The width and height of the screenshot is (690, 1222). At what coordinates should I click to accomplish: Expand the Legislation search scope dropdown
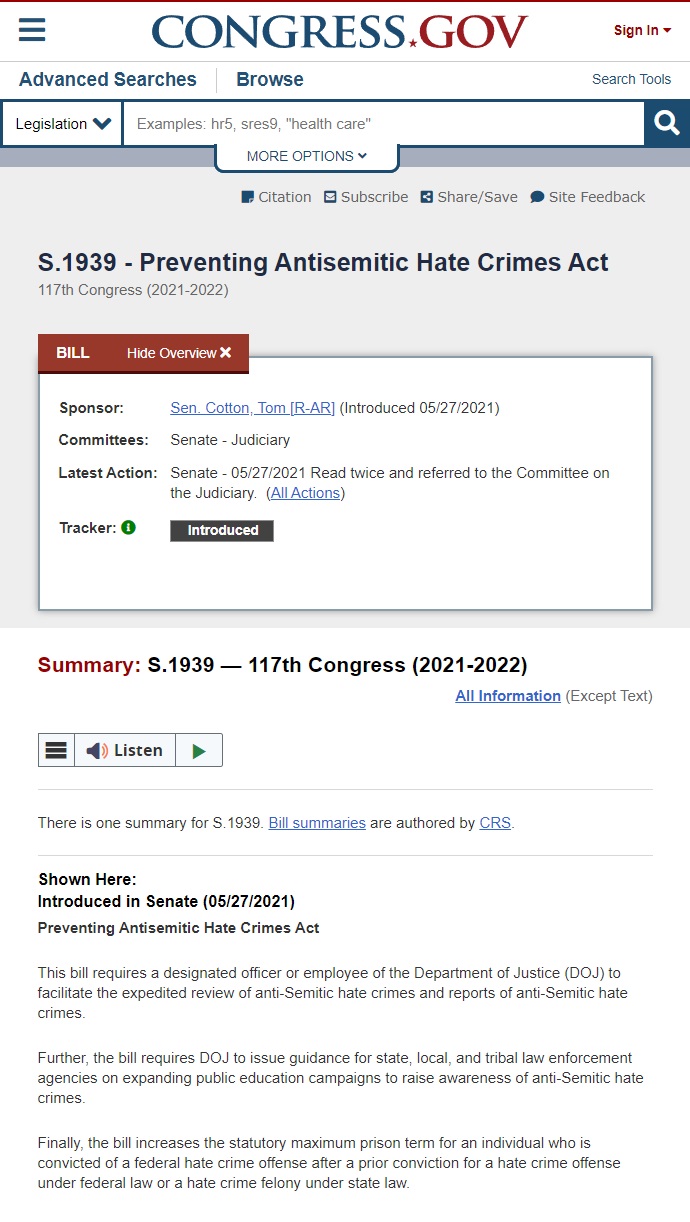coord(62,124)
